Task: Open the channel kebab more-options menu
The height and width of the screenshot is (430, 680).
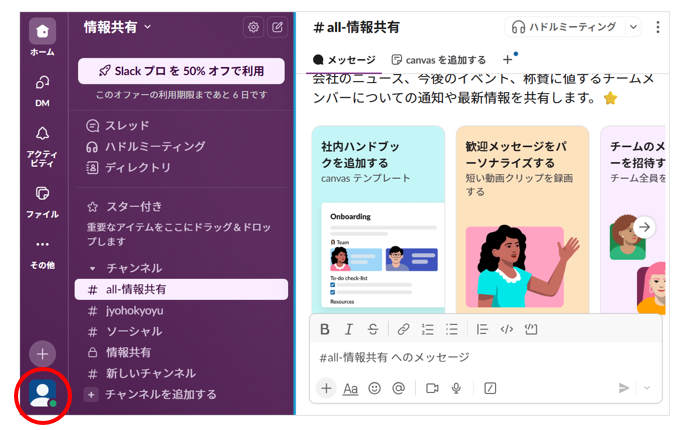Action: pyautogui.click(x=658, y=27)
